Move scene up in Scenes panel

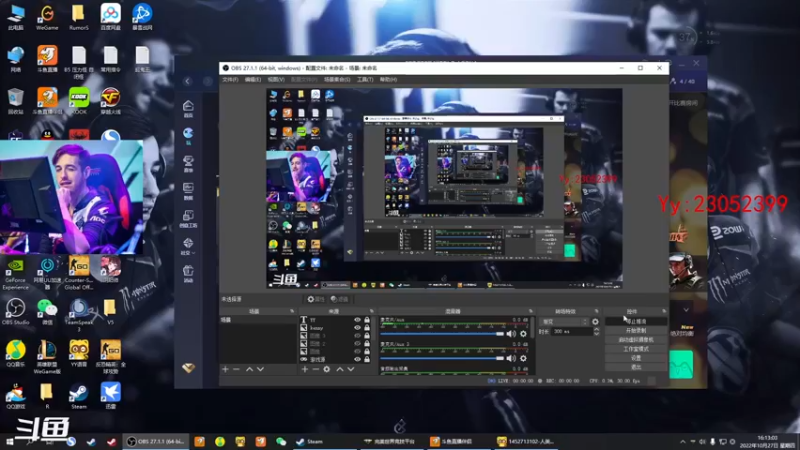click(x=249, y=369)
